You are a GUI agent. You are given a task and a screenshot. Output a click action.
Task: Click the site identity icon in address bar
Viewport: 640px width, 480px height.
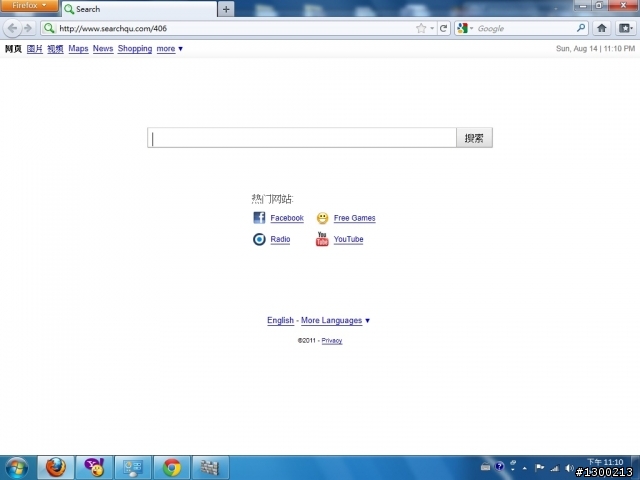point(49,28)
